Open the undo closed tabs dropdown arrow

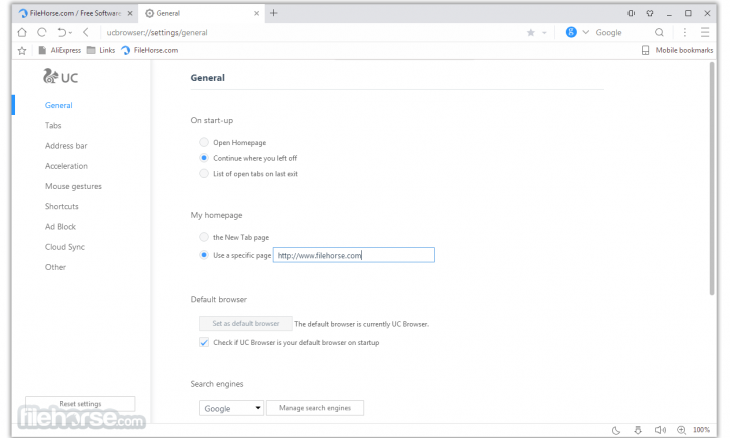71,33
